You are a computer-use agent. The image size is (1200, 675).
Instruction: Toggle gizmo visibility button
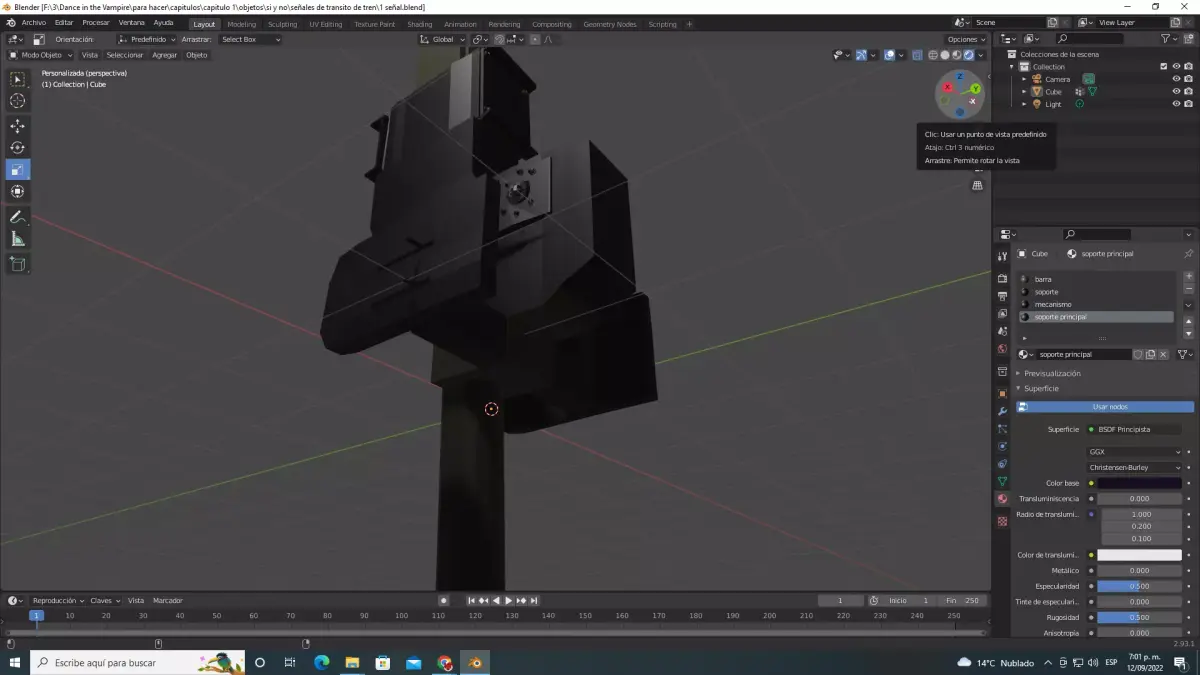tap(860, 55)
